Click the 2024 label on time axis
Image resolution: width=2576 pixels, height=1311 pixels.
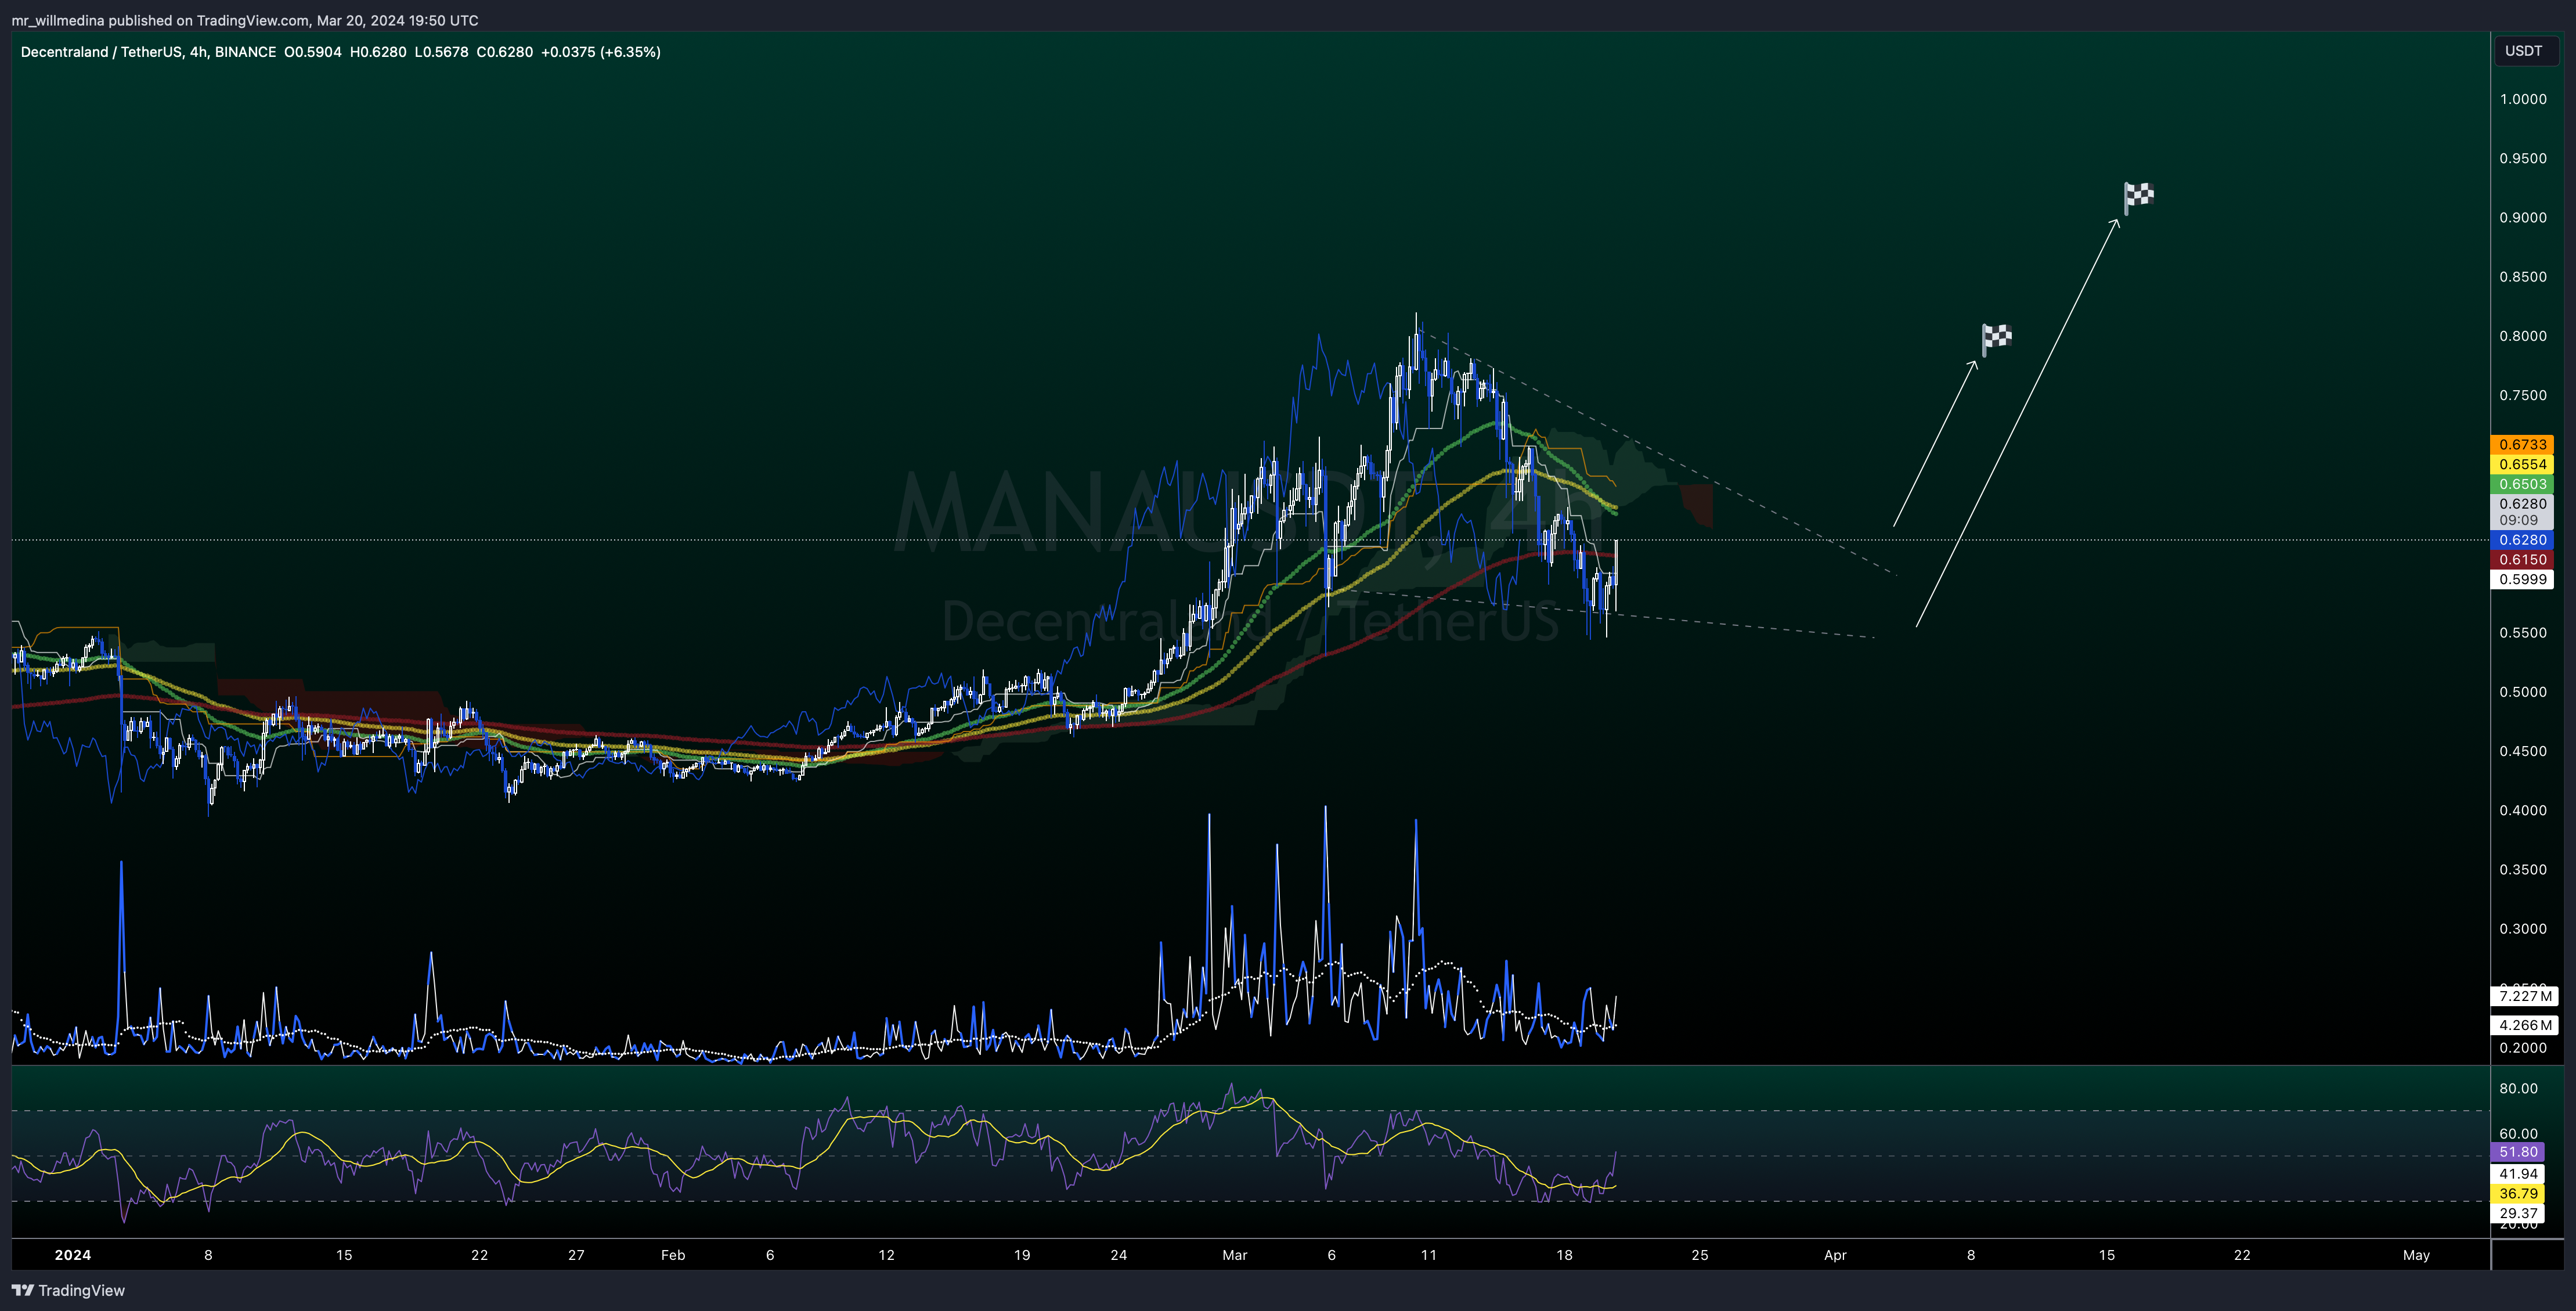(73, 1255)
